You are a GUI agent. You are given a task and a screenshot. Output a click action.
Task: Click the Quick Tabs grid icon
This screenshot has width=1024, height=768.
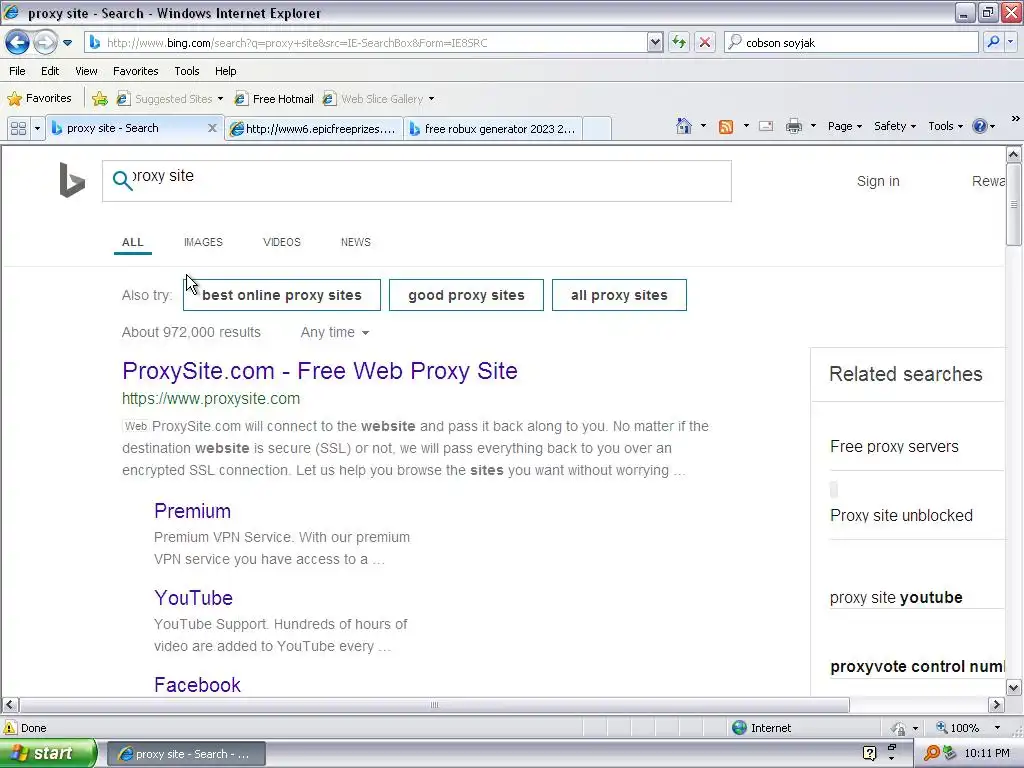(18, 128)
